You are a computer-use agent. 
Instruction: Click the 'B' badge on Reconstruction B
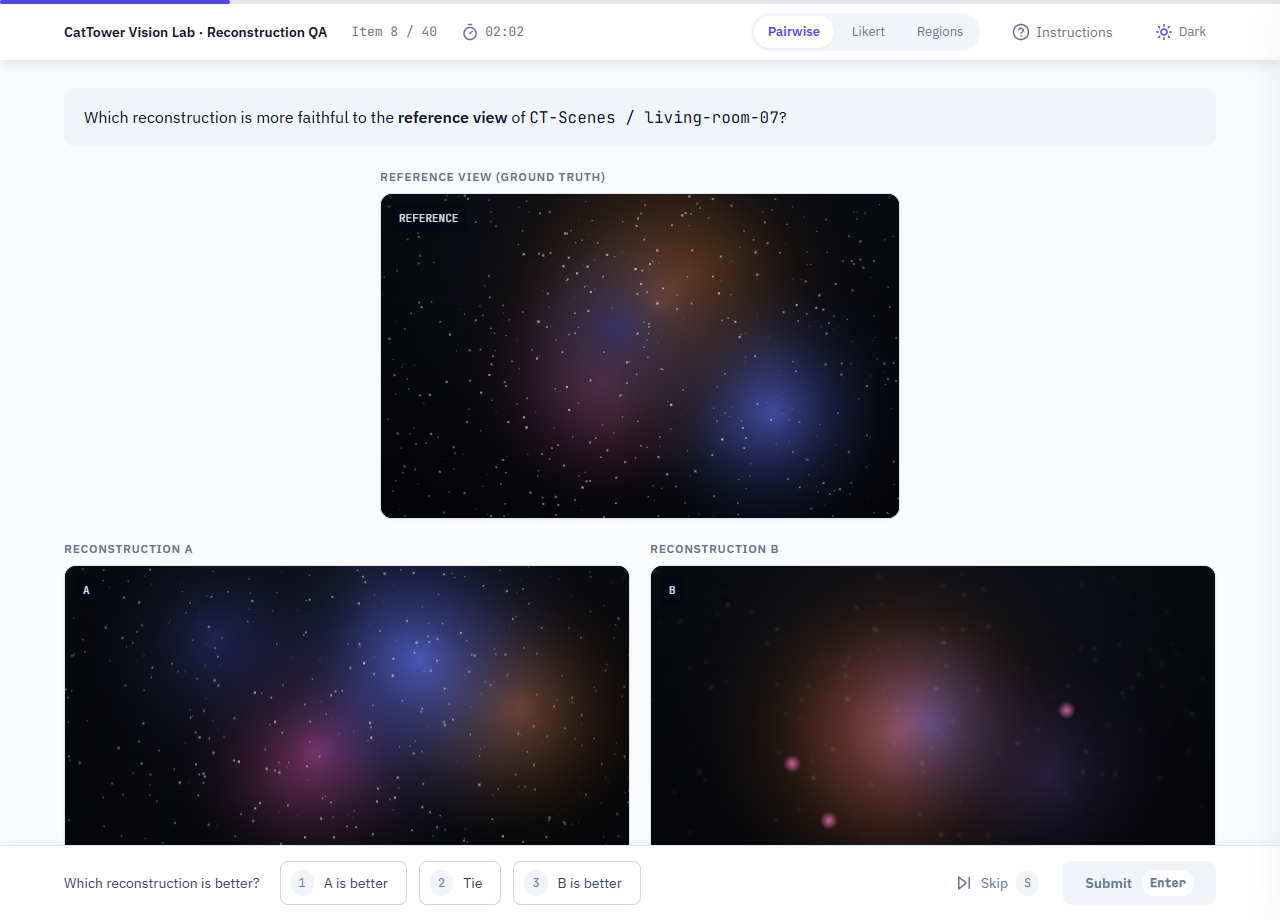672,590
